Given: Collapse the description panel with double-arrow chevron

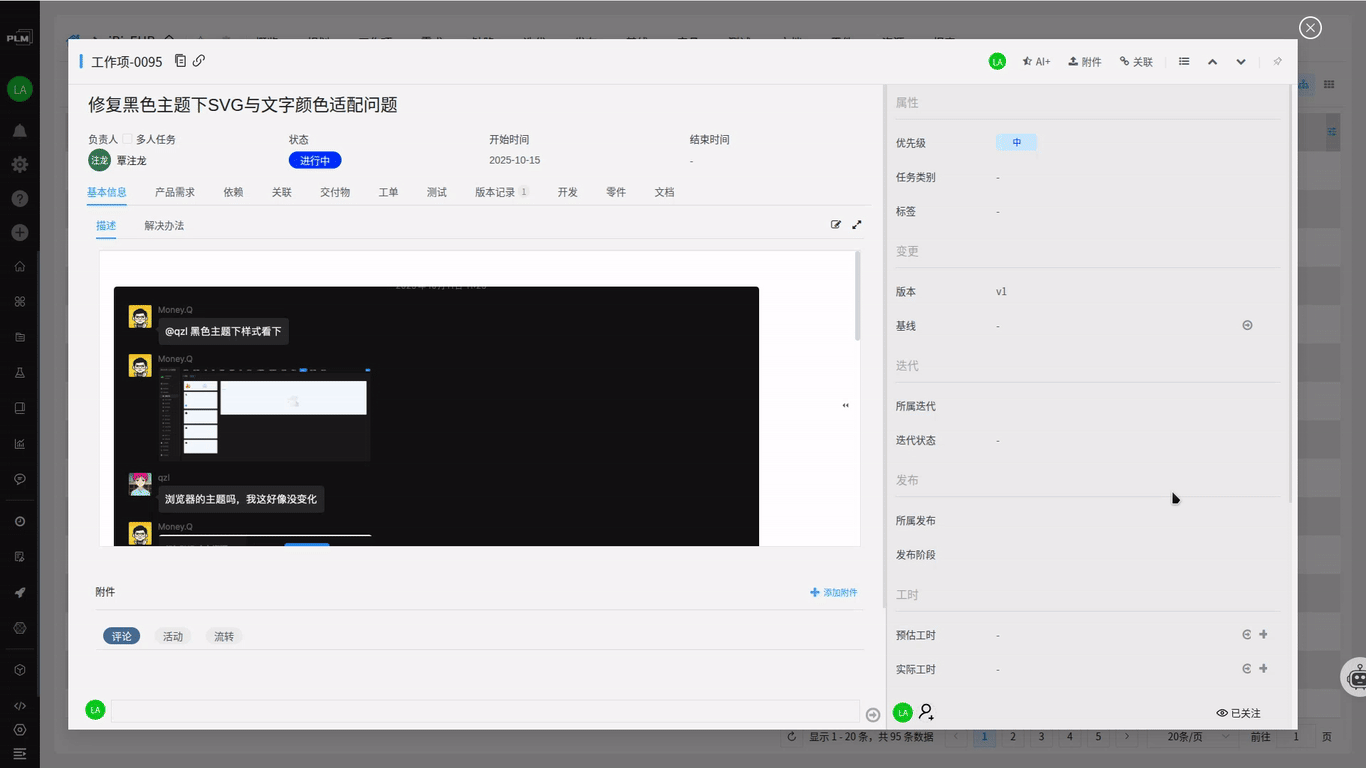Looking at the screenshot, I should pyautogui.click(x=845, y=405).
